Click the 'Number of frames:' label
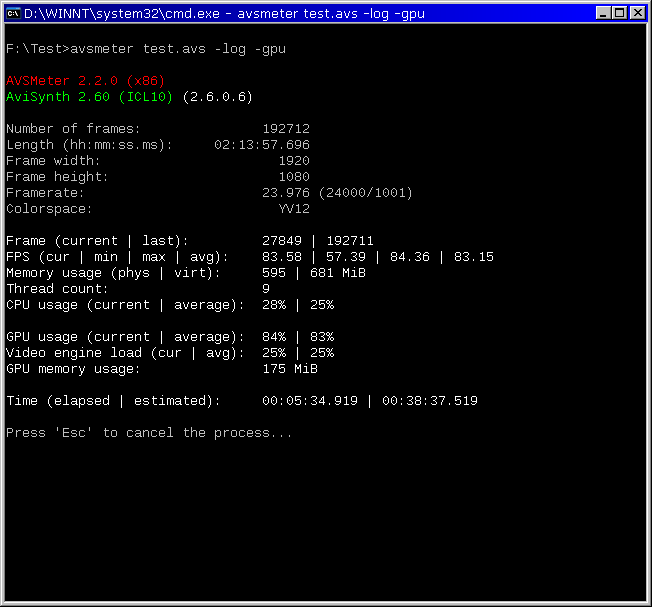 74,129
